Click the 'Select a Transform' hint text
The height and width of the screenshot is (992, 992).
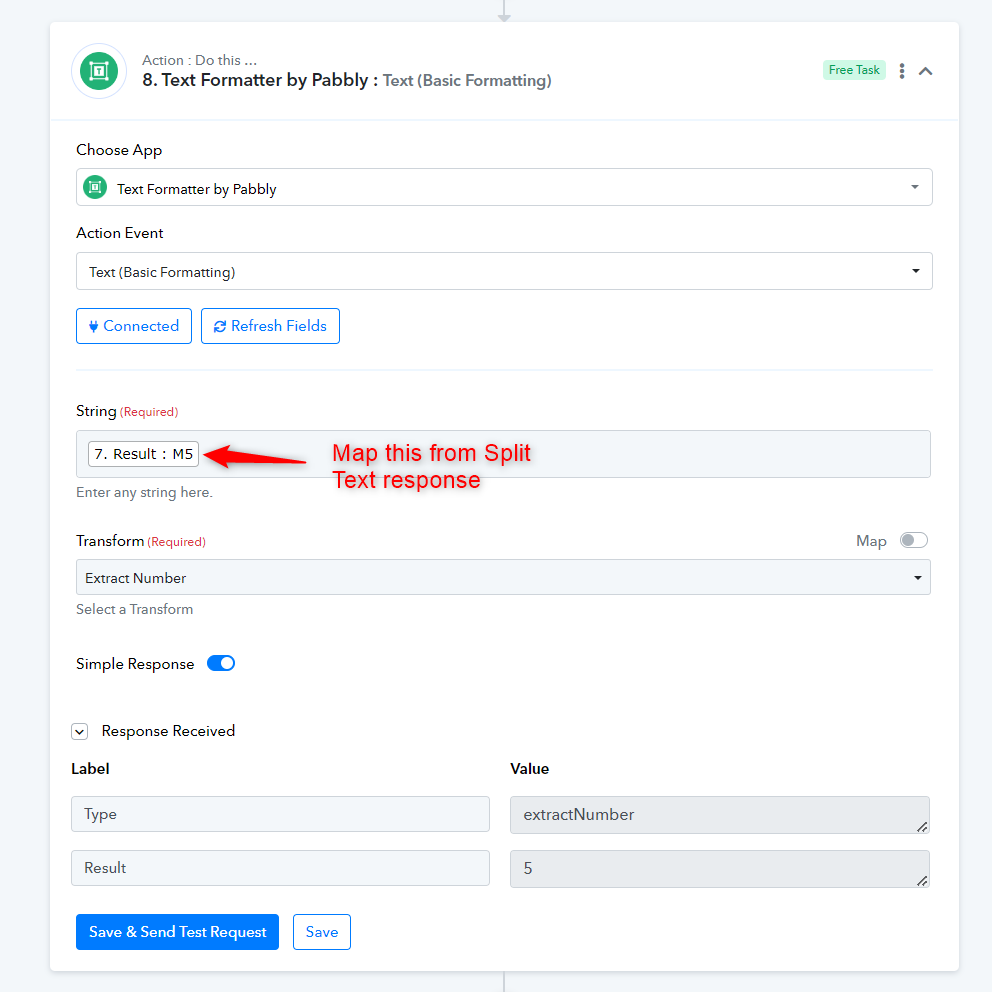pyautogui.click(x=135, y=609)
